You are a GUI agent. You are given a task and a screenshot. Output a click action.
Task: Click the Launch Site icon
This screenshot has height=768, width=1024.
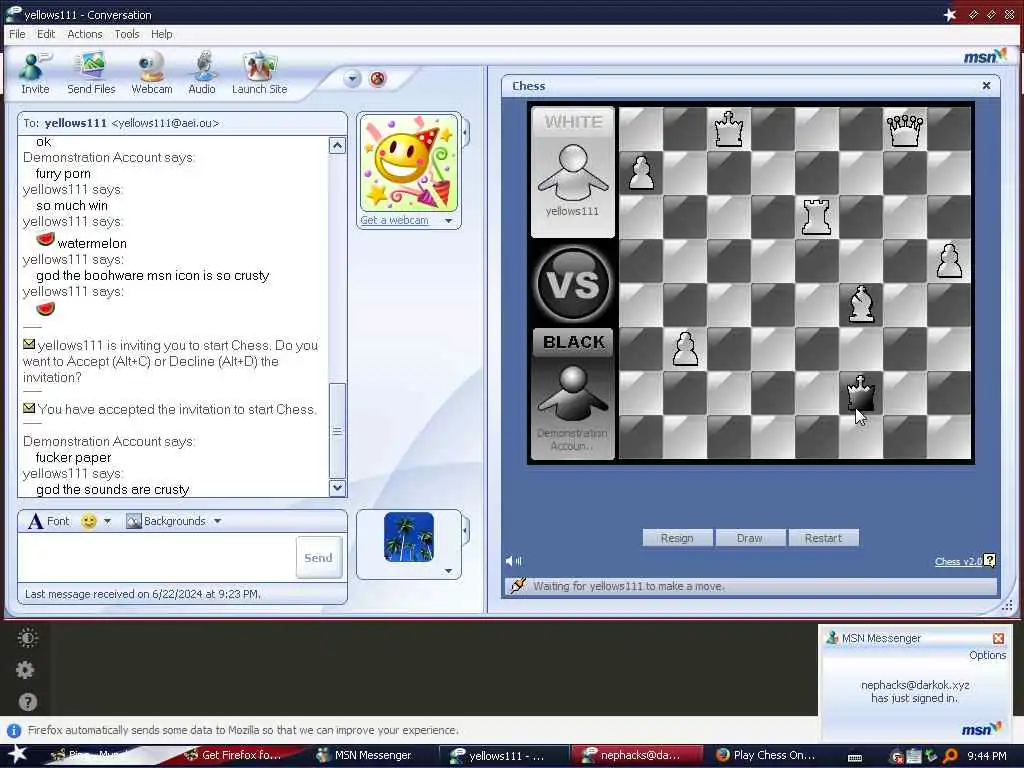(259, 73)
